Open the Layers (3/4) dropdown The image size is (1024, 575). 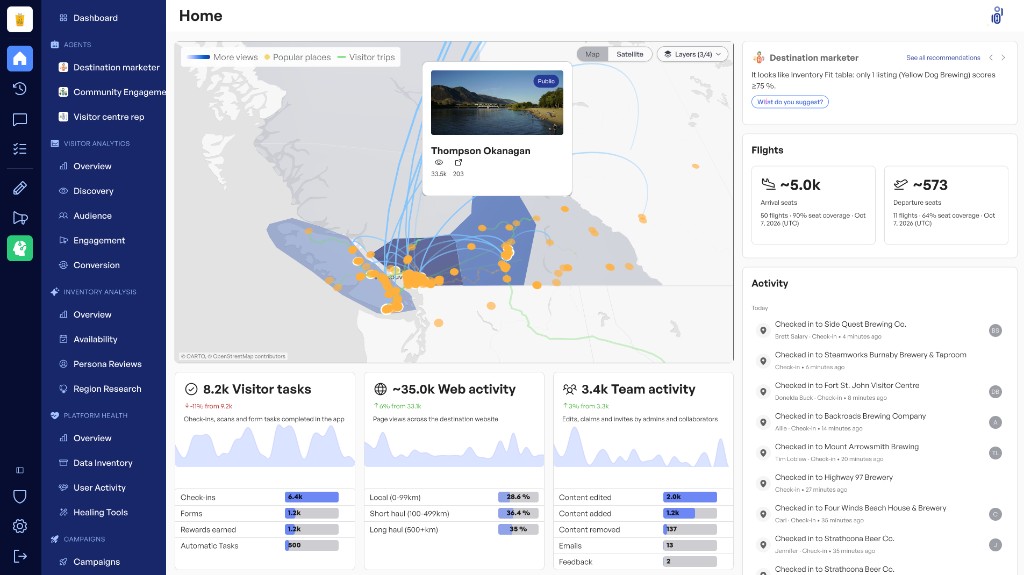[692, 54]
